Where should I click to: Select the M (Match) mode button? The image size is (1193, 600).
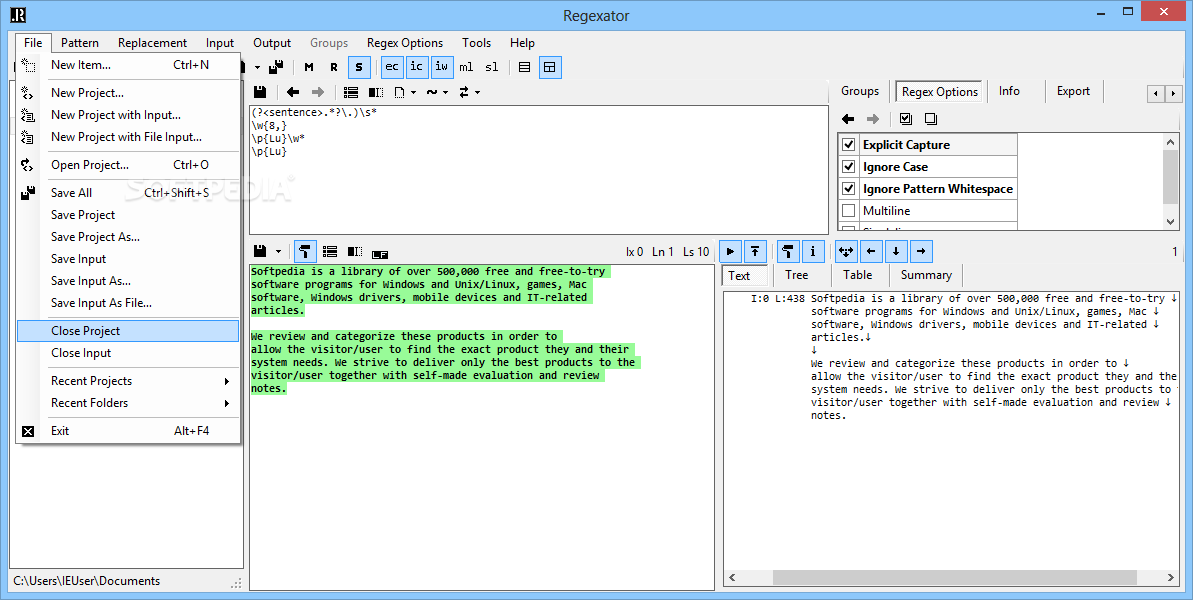pos(309,67)
